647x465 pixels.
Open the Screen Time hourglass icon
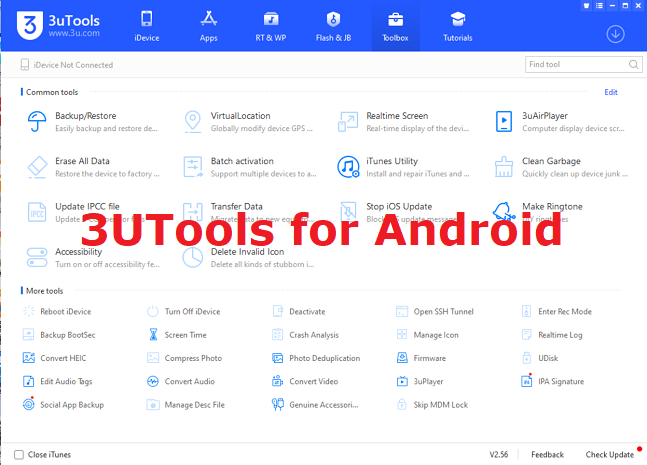(153, 335)
